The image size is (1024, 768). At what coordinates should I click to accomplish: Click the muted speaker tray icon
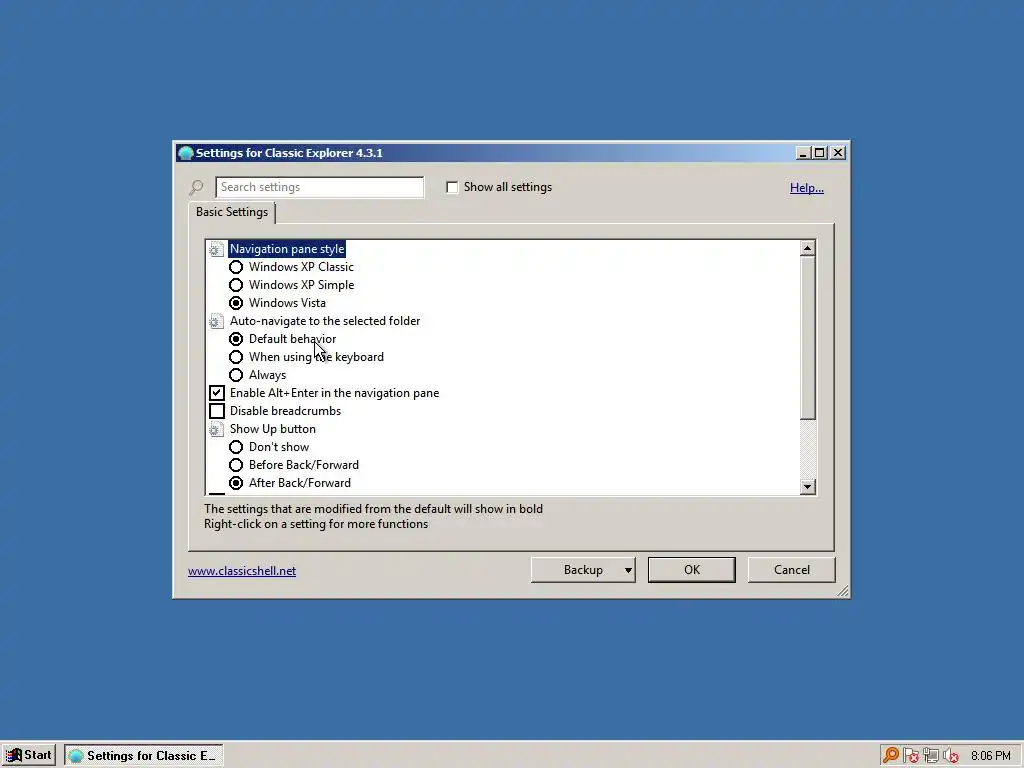951,756
